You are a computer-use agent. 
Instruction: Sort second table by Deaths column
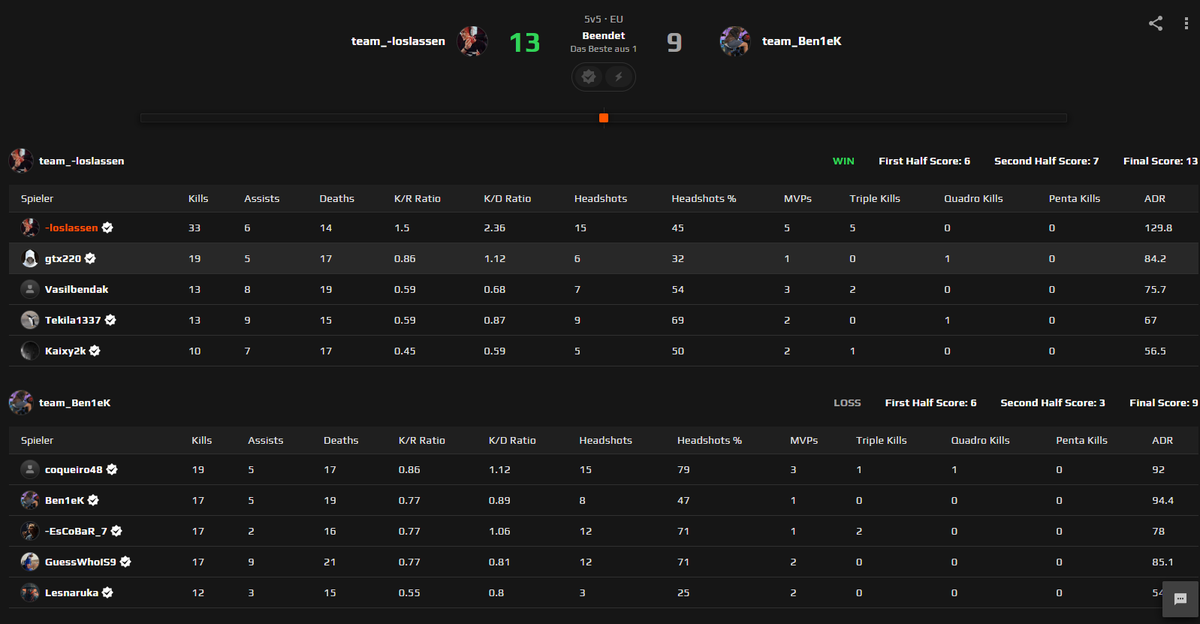pyautogui.click(x=341, y=440)
